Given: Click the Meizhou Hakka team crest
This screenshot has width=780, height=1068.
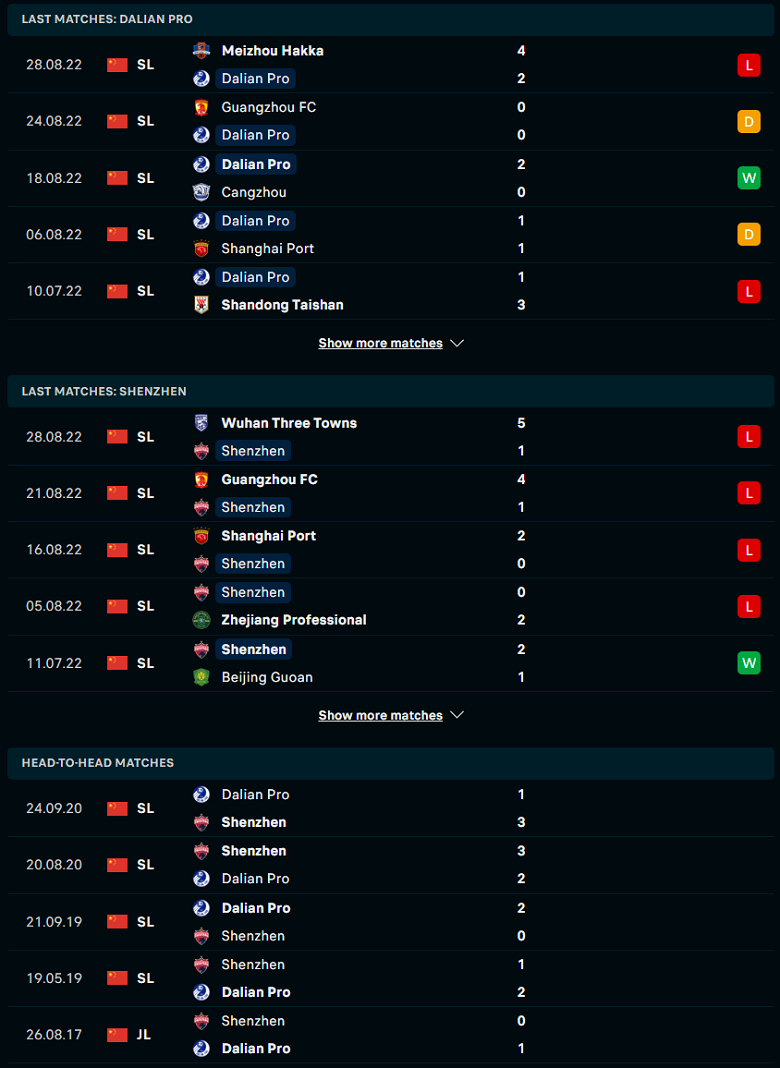Looking at the screenshot, I should (x=201, y=50).
